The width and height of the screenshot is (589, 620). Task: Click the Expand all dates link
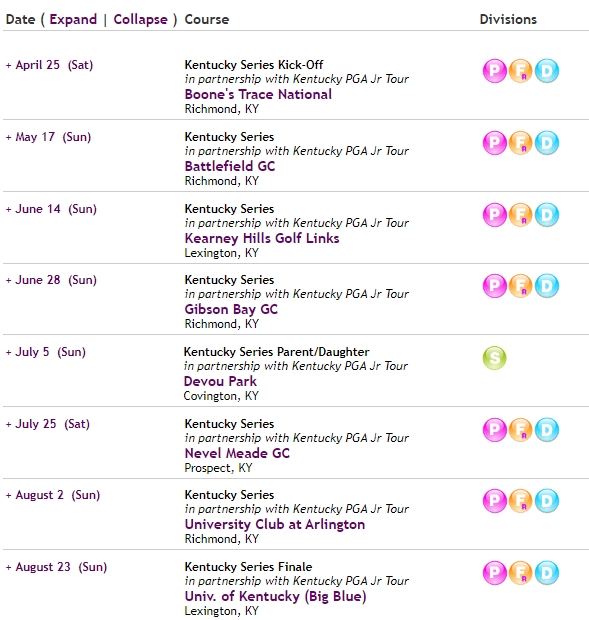pyautogui.click(x=73, y=19)
